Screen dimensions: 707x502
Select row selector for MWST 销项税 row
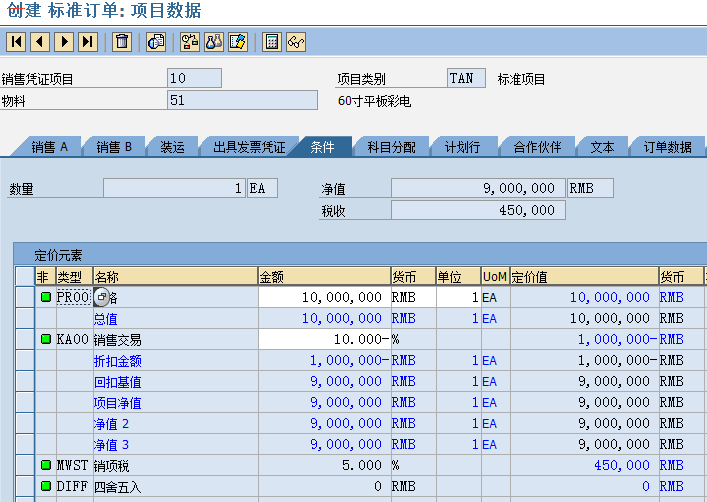pos(25,465)
